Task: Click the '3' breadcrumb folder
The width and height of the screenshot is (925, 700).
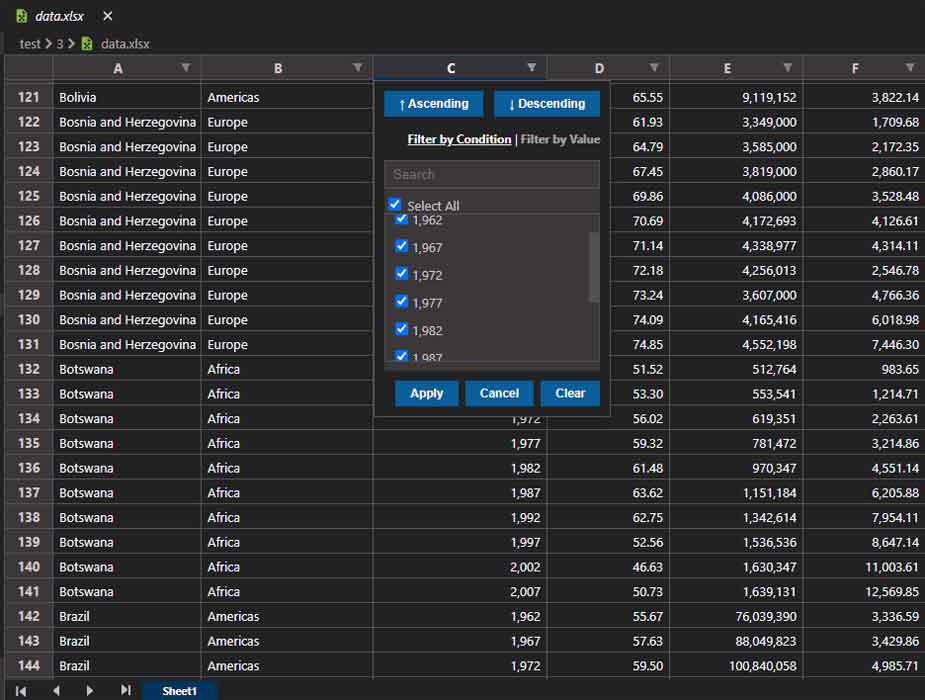Action: click(x=60, y=44)
